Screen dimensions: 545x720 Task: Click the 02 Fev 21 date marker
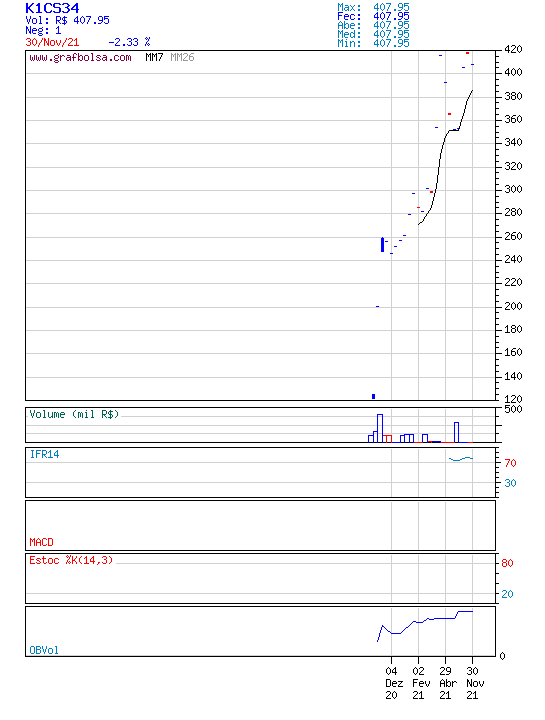(x=420, y=683)
